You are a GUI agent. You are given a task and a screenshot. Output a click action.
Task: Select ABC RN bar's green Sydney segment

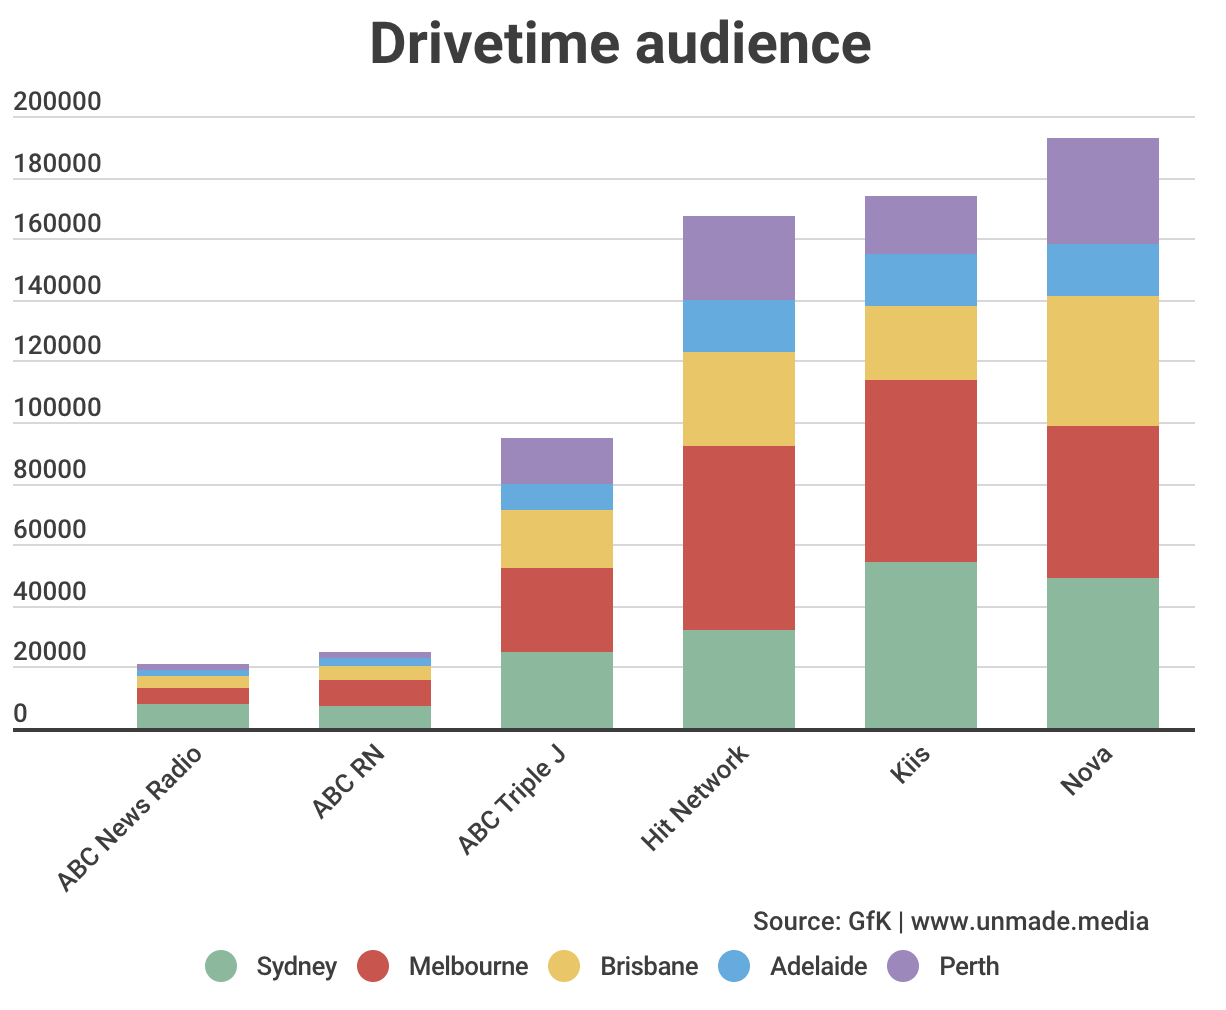[x=375, y=717]
